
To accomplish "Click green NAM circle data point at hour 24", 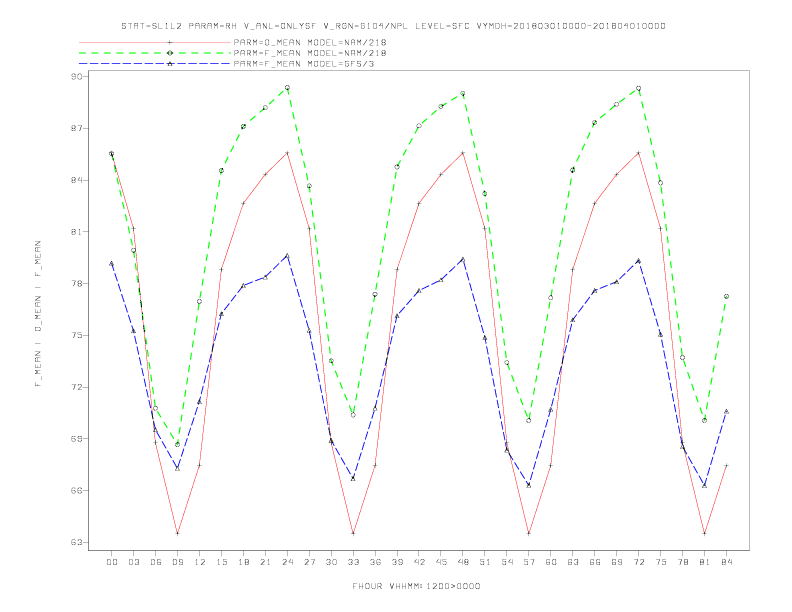I will (287, 88).
